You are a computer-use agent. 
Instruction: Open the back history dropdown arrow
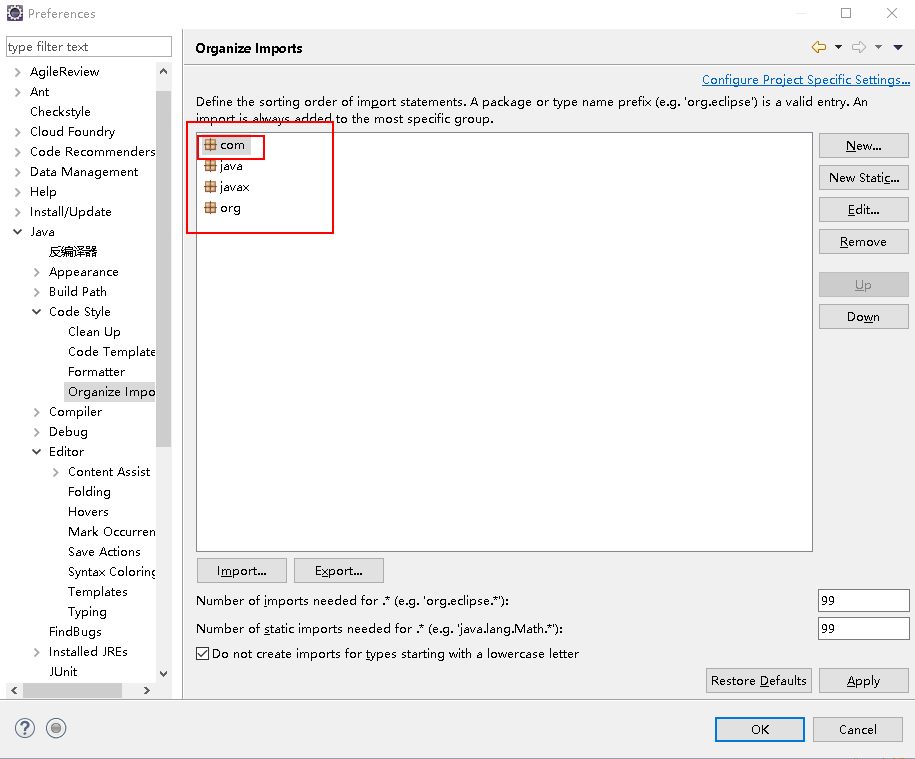click(x=839, y=47)
